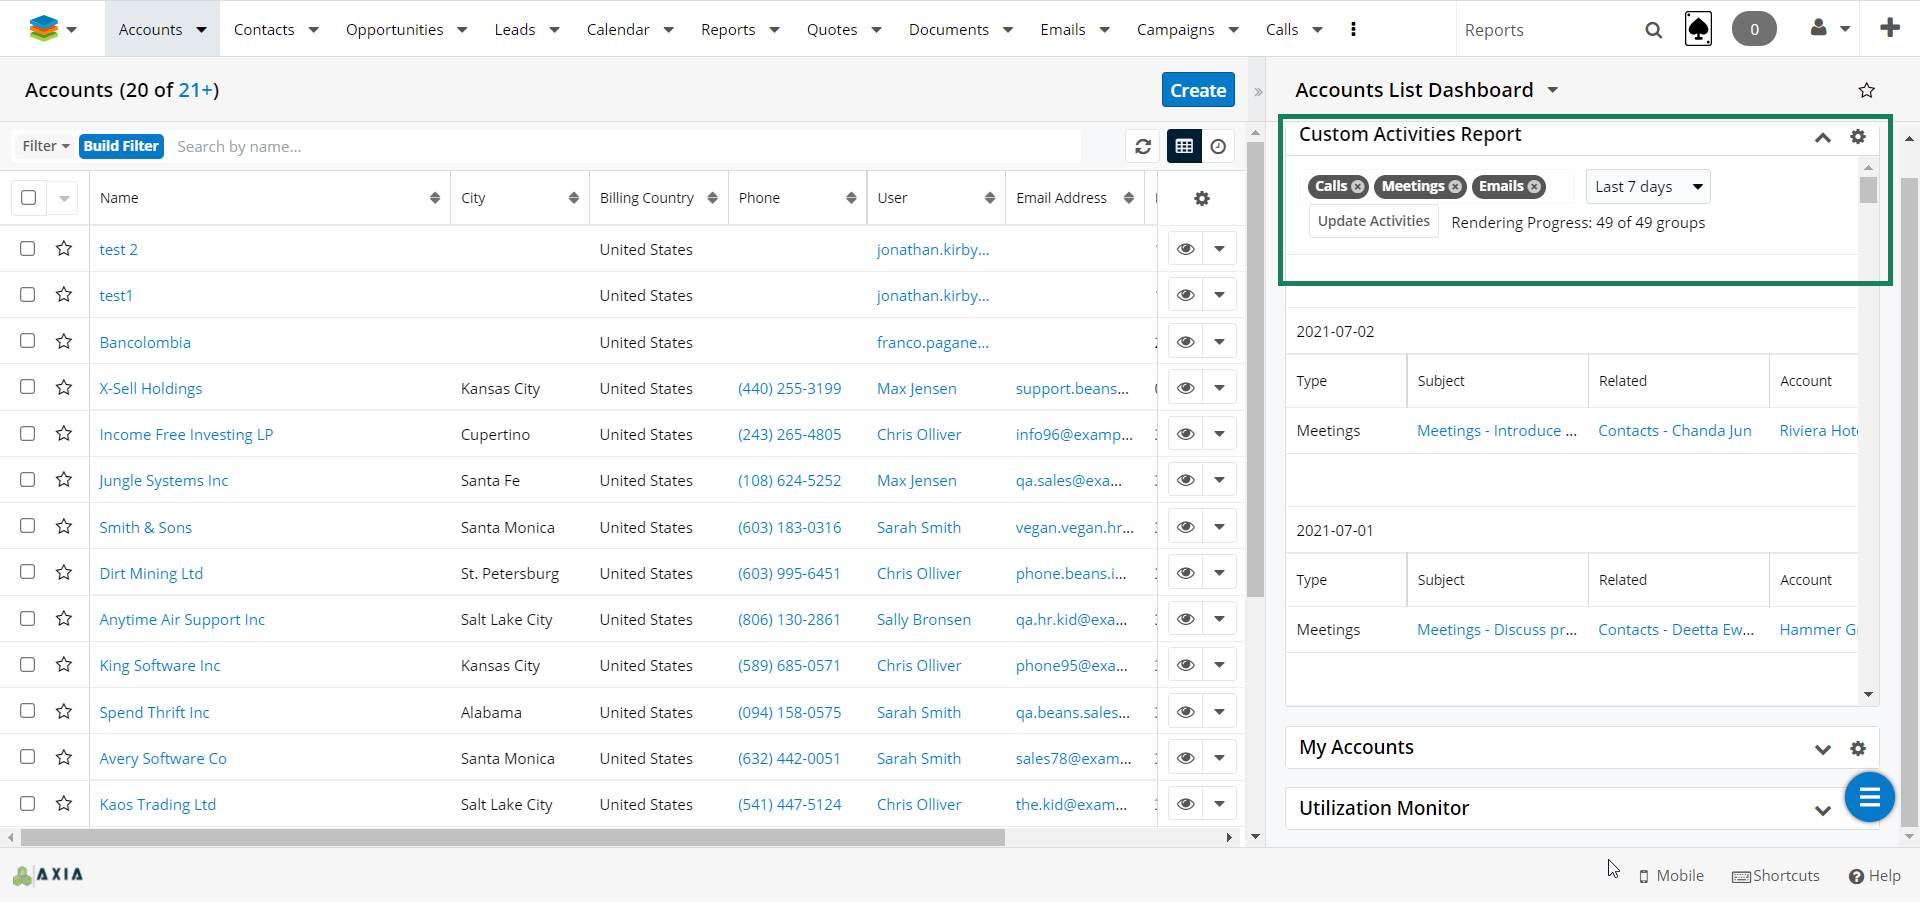This screenshot has width=1920, height=902.
Task: Open the bulk actions dropdown arrow
Action: click(64, 198)
